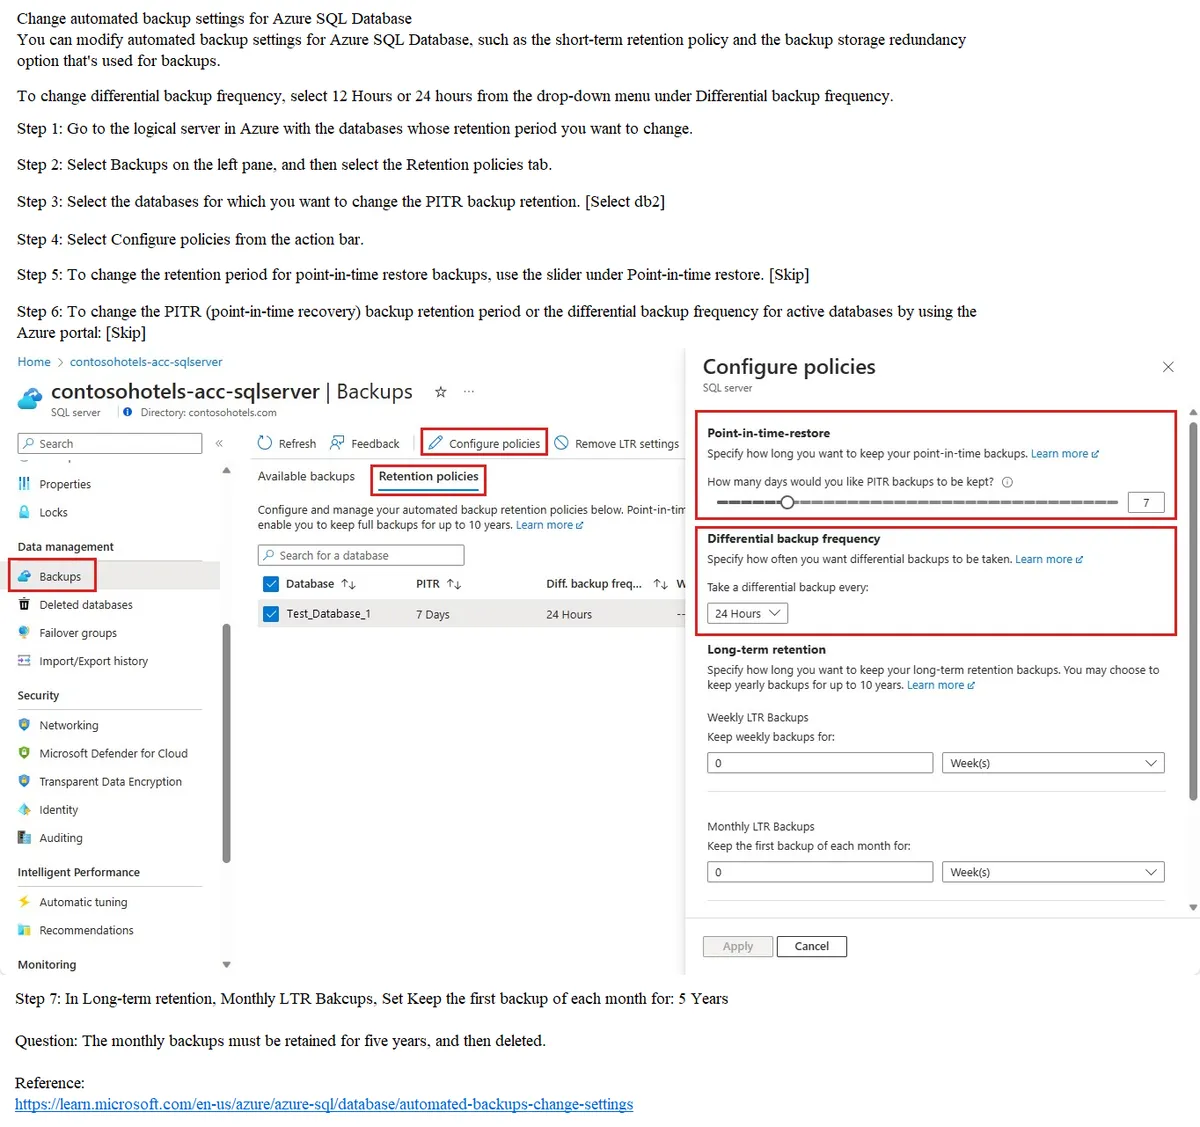Open the more options ellipsis in header
This screenshot has height=1127, width=1200.
469,392
